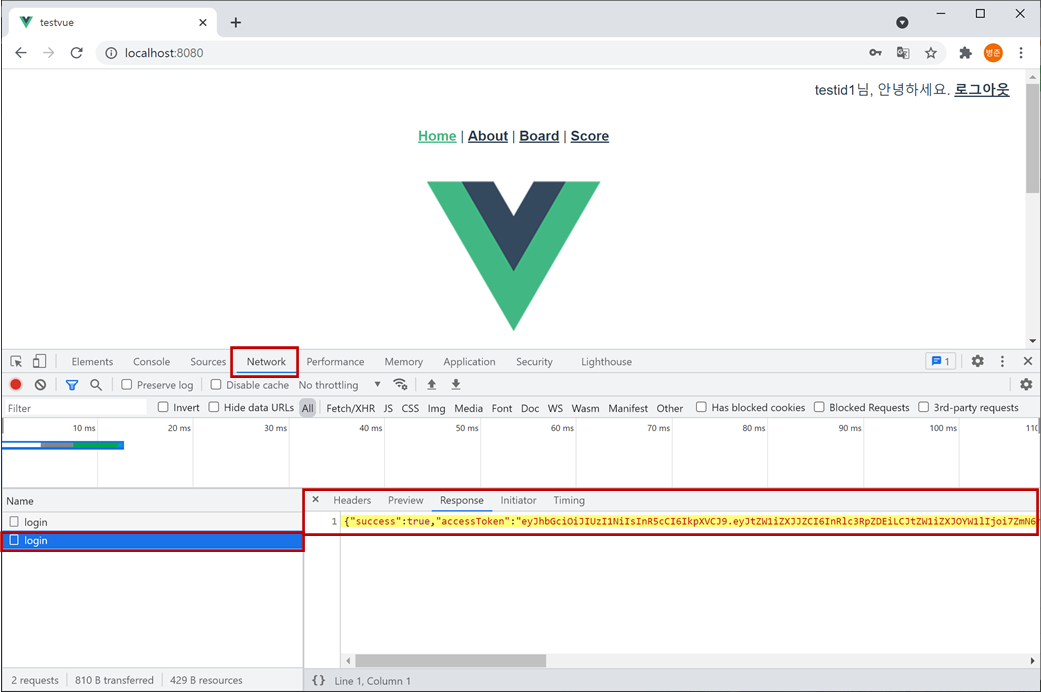Switch to the Sources tab
The image size is (1041, 692).
tap(208, 361)
